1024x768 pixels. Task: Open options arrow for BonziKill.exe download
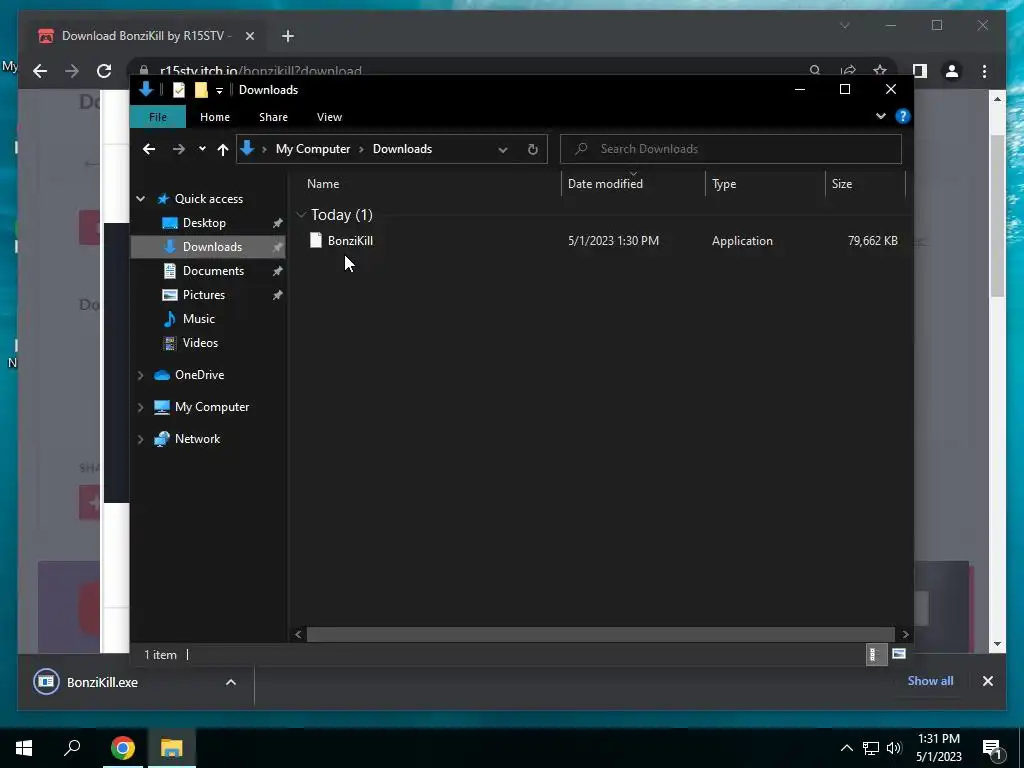[231, 682]
